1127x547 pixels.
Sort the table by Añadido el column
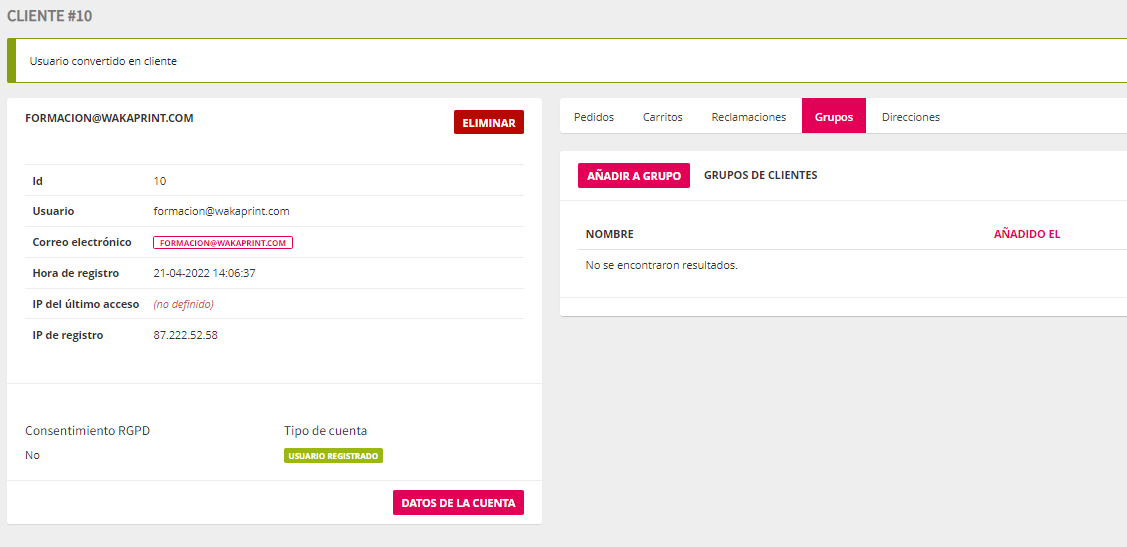1026,234
